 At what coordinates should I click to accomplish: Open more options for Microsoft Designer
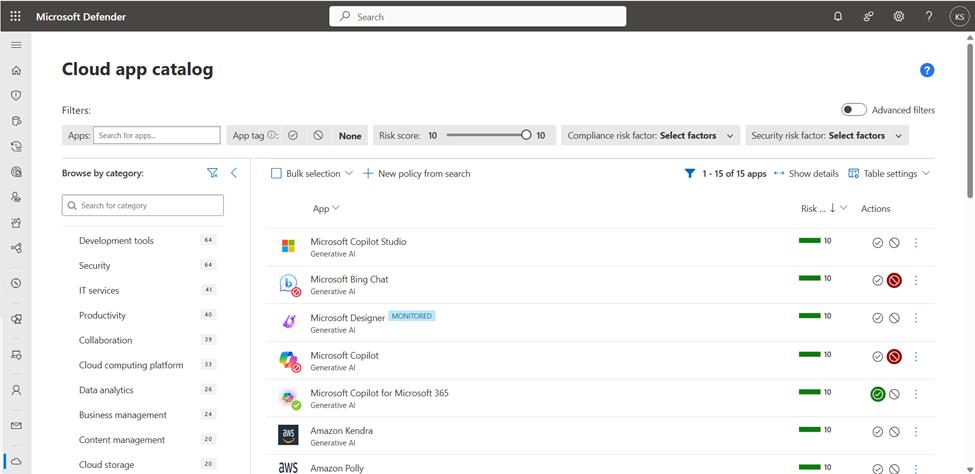(x=915, y=318)
